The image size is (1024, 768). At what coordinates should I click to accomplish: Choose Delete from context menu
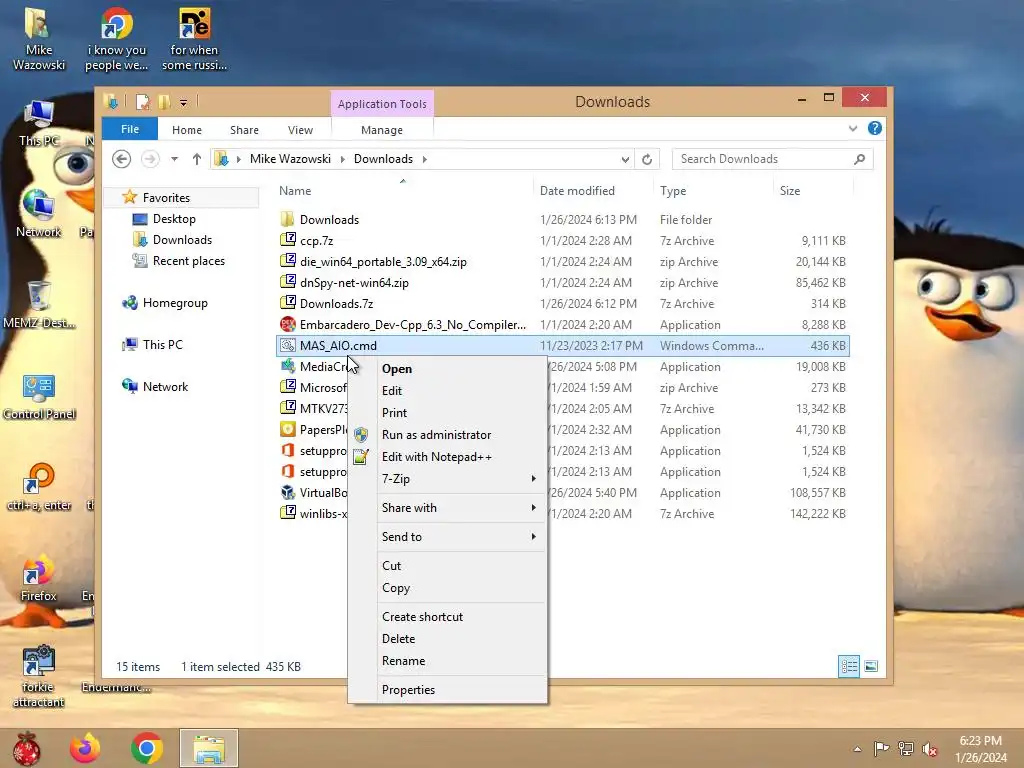tap(447, 638)
